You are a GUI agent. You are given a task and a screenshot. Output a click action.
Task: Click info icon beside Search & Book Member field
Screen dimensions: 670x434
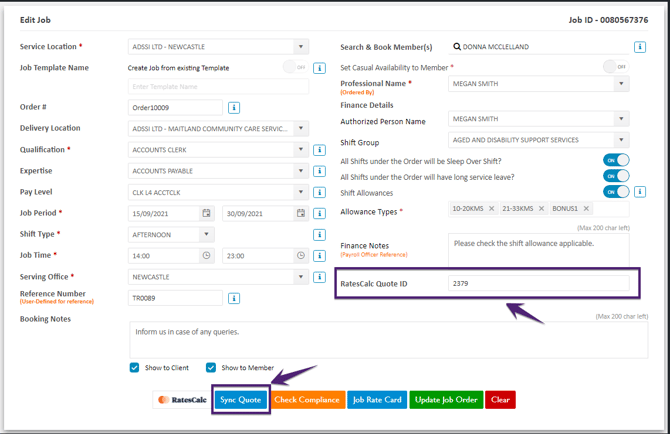click(639, 47)
